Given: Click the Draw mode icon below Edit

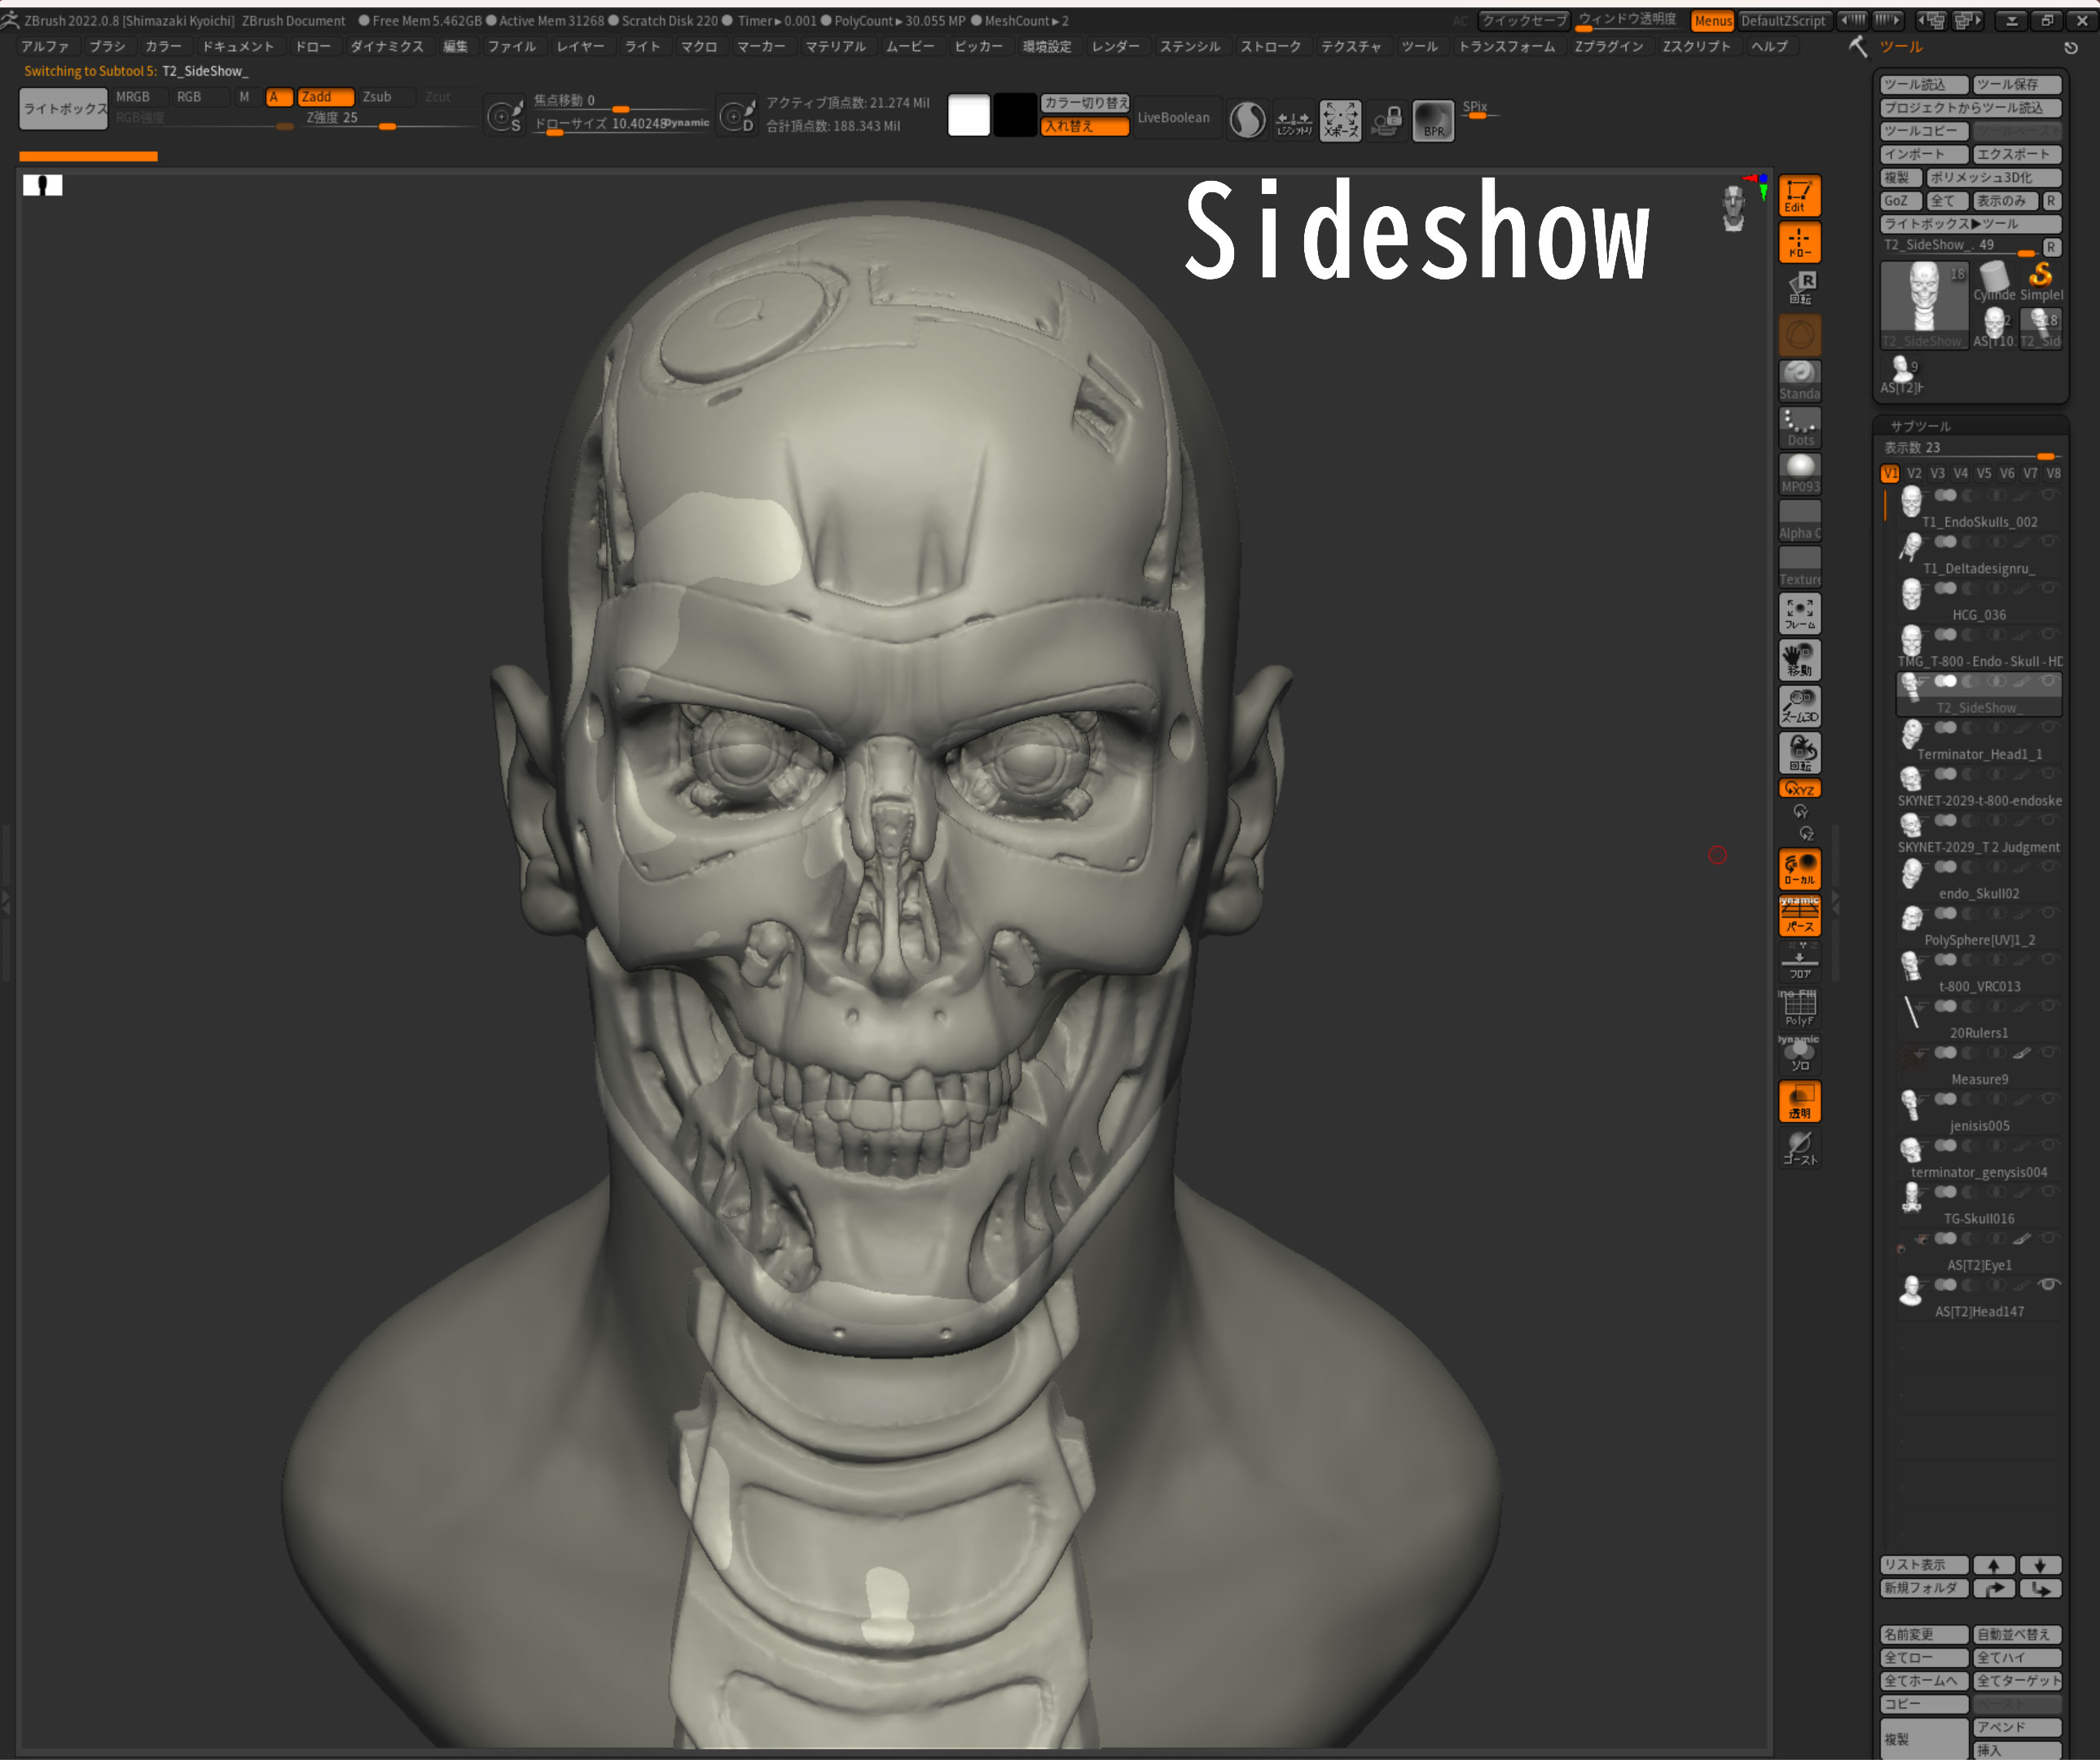Looking at the screenshot, I should pos(1799,242).
